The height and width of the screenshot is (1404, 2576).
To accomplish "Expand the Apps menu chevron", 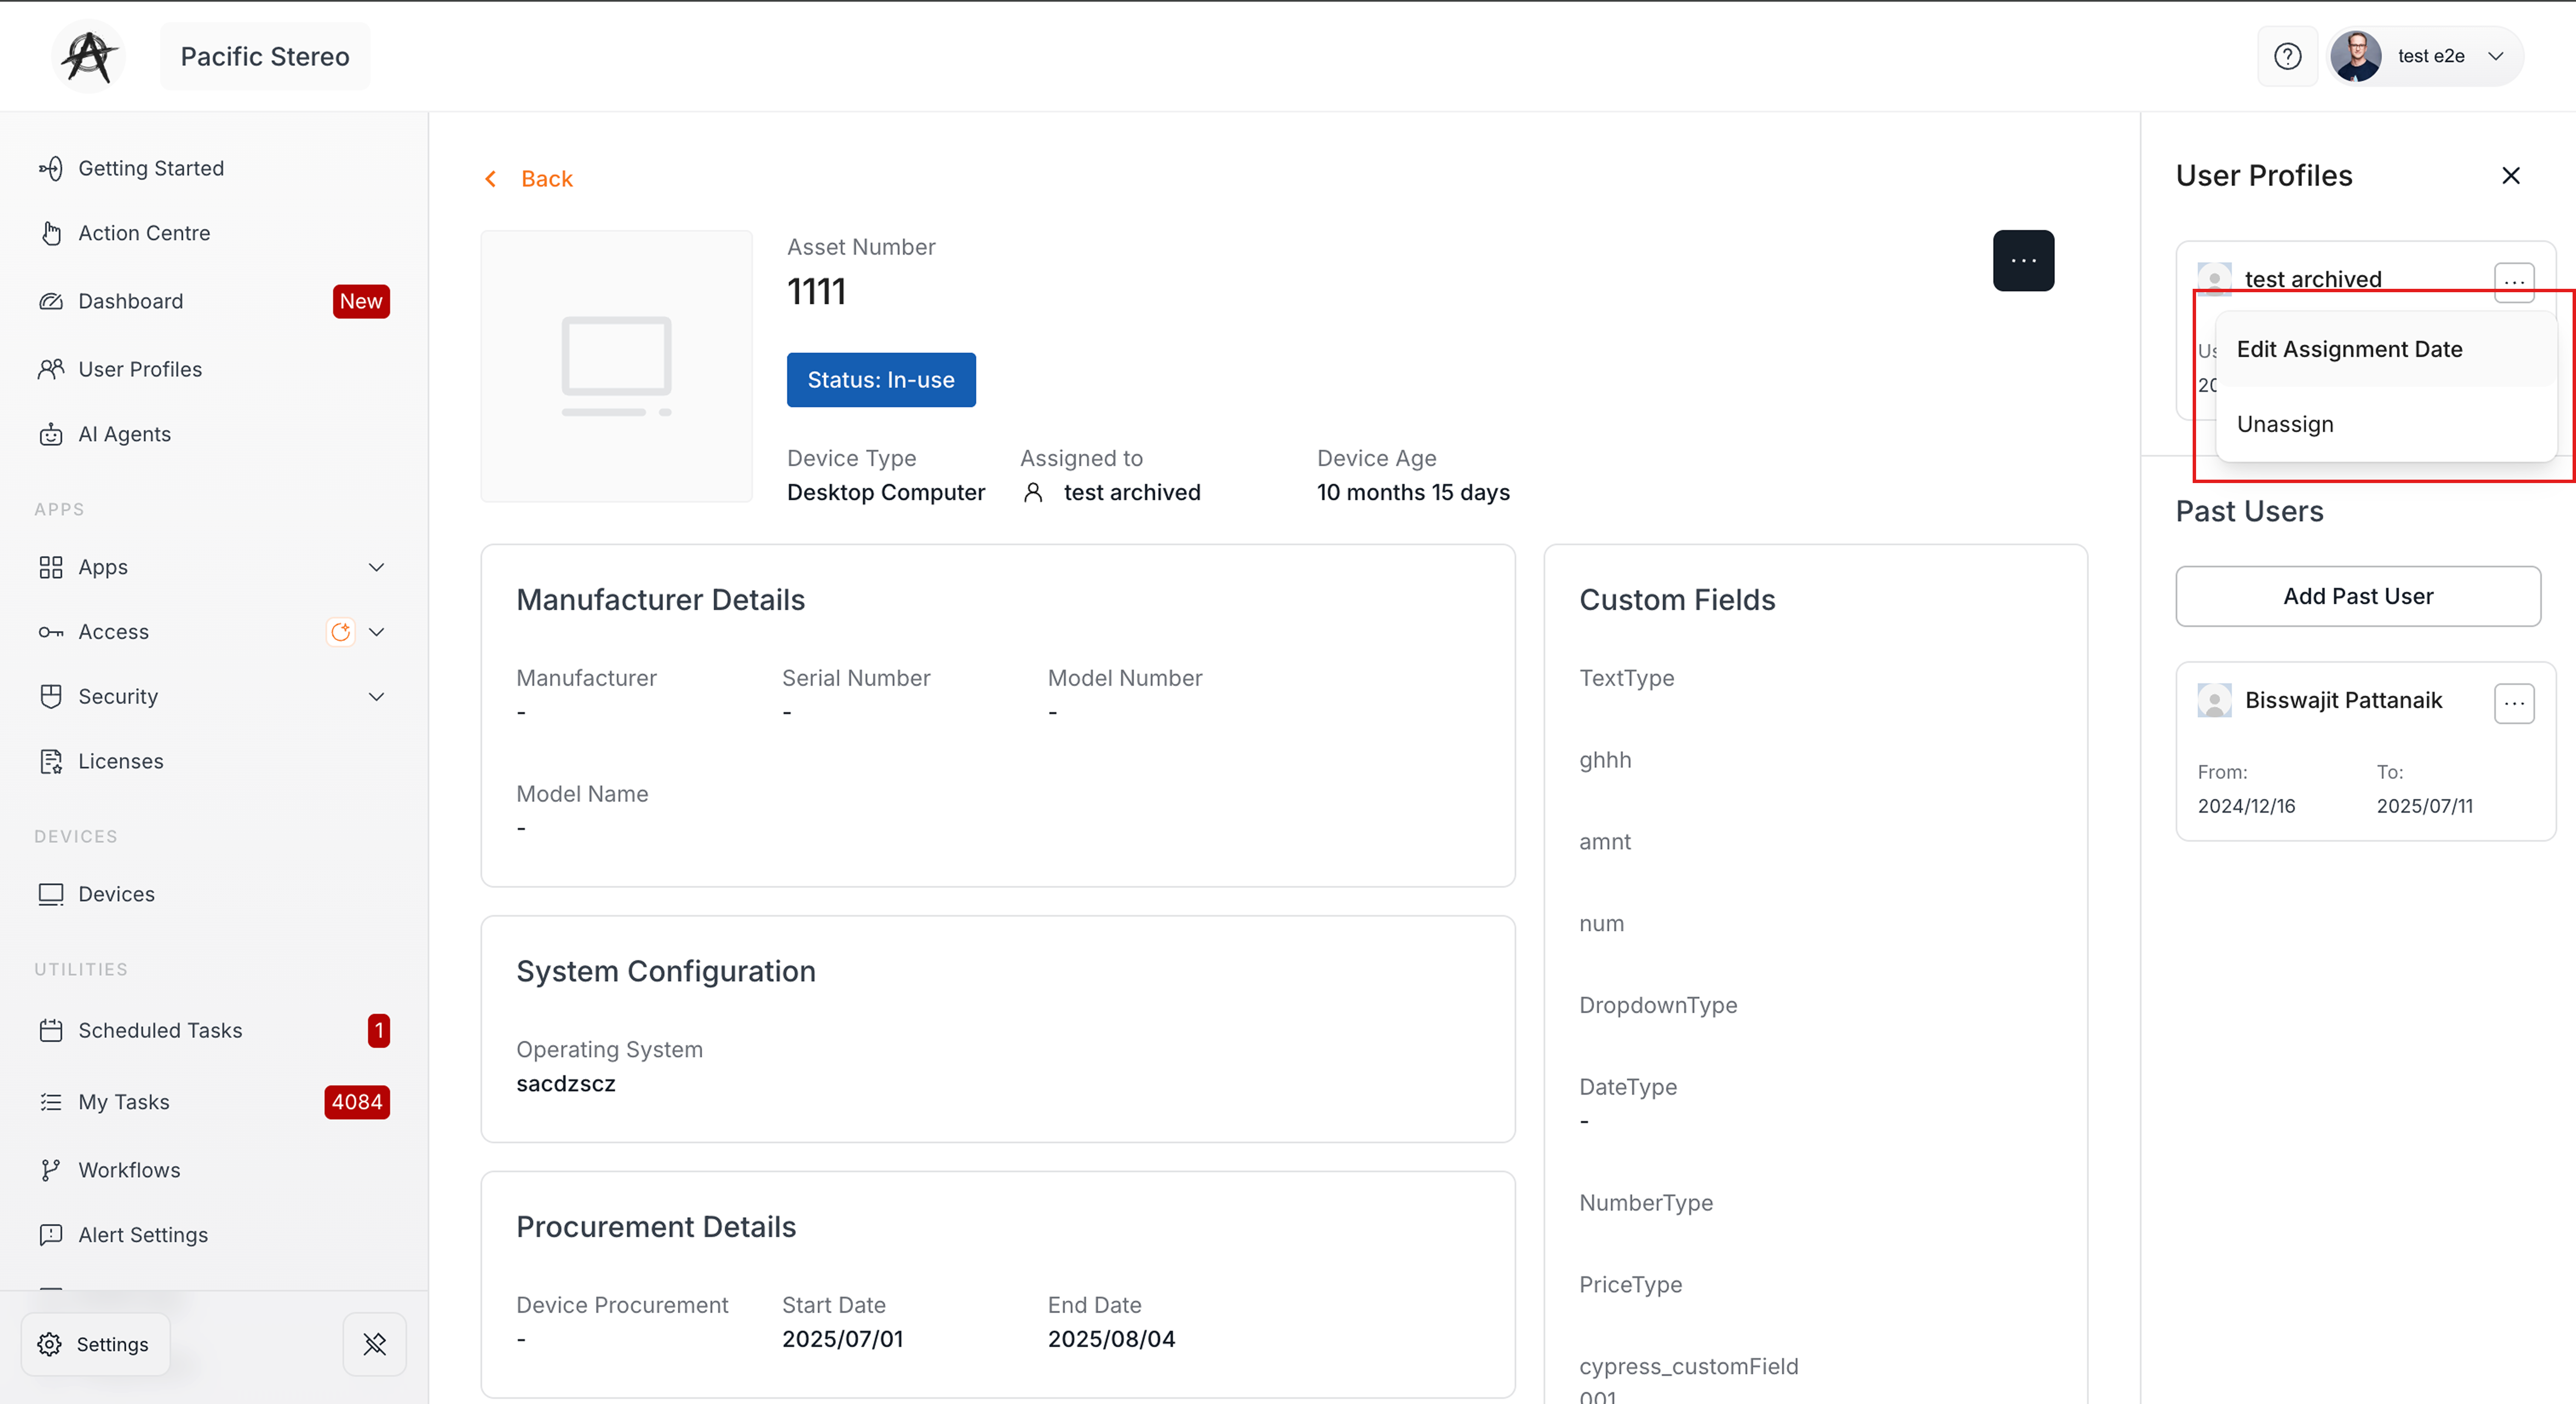I will [376, 567].
